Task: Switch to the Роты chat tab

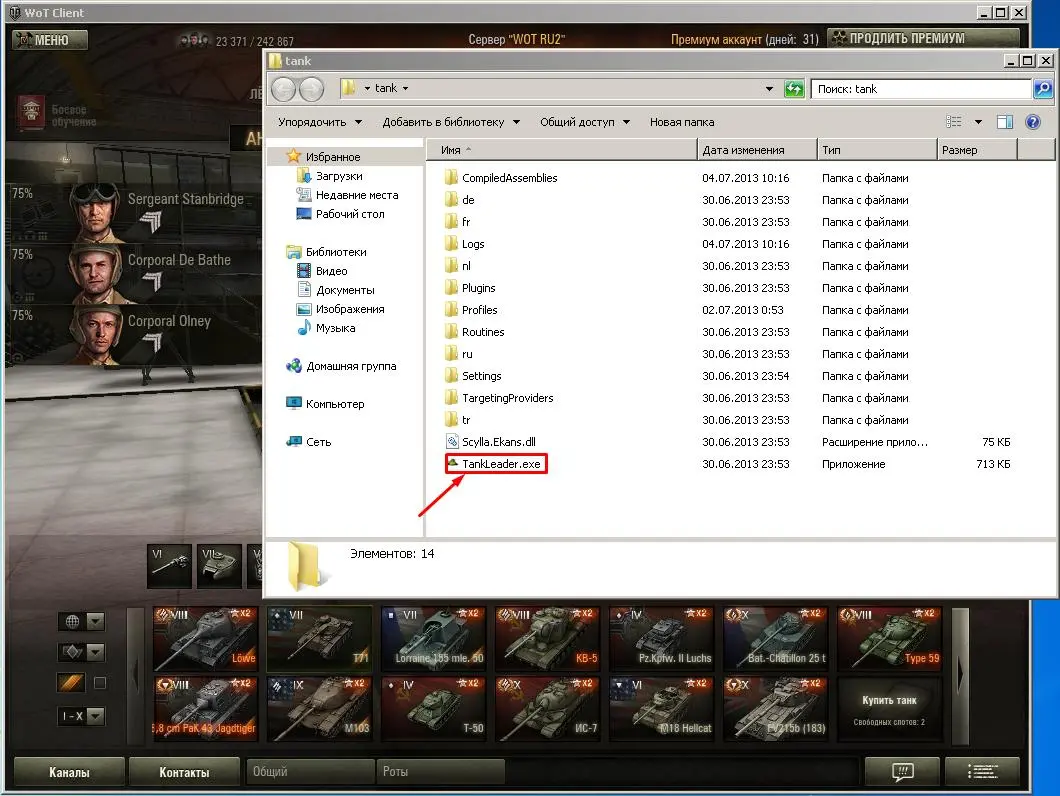Action: click(x=440, y=772)
